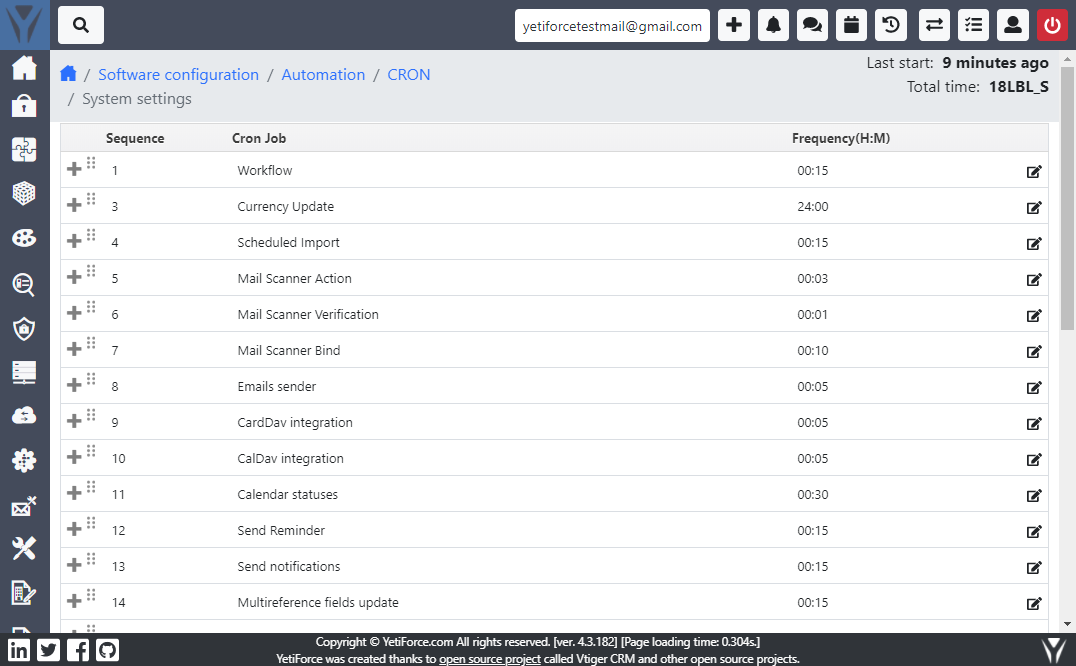1076x666 pixels.
Task: Open the sidebar gear automation icon
Action: (24, 460)
